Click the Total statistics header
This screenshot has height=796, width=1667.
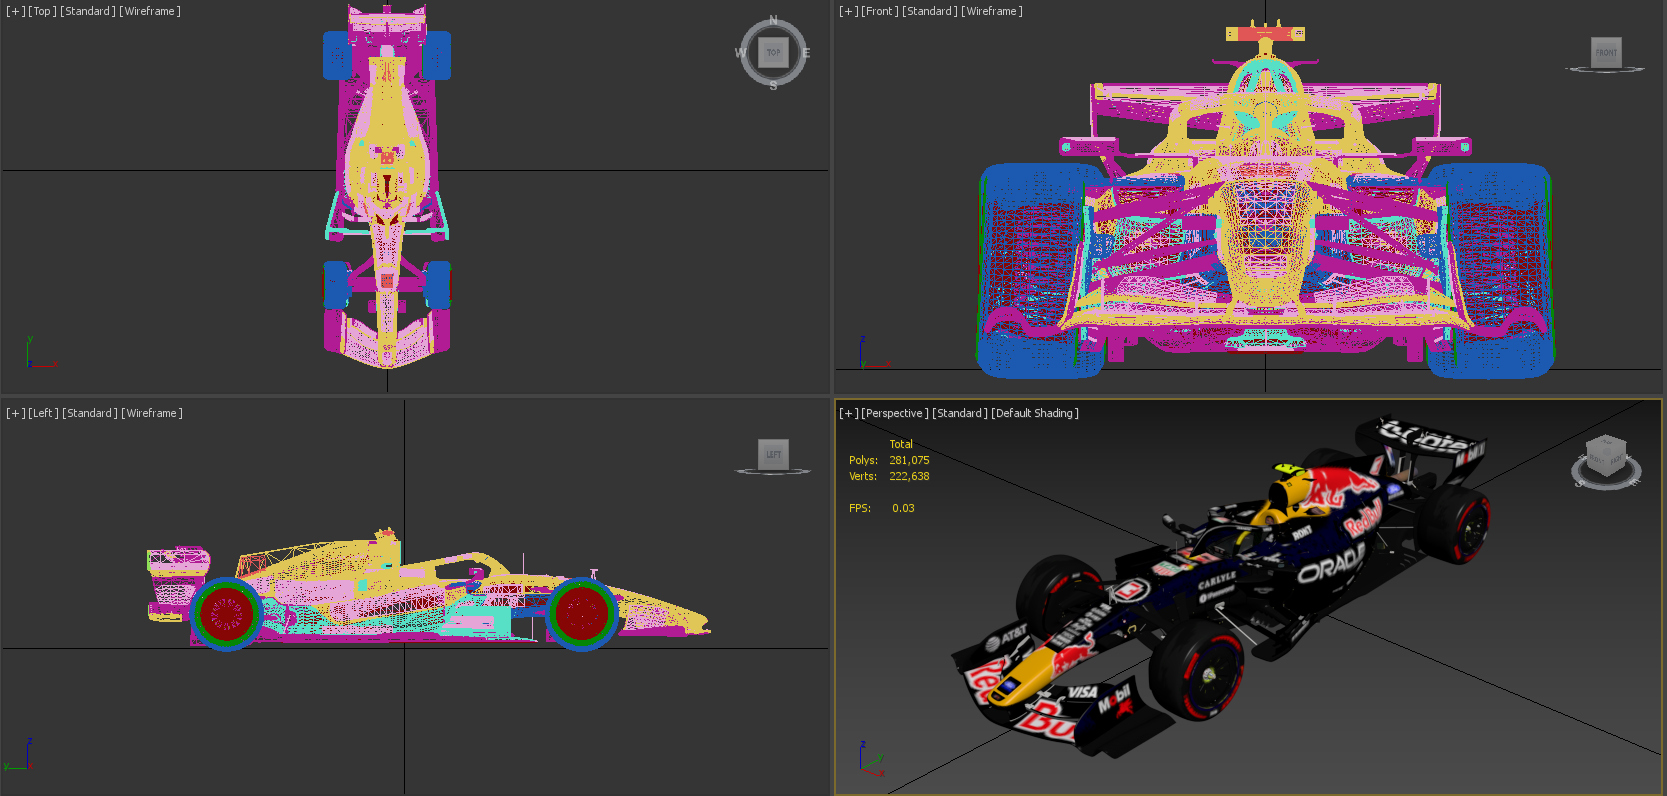pos(901,444)
